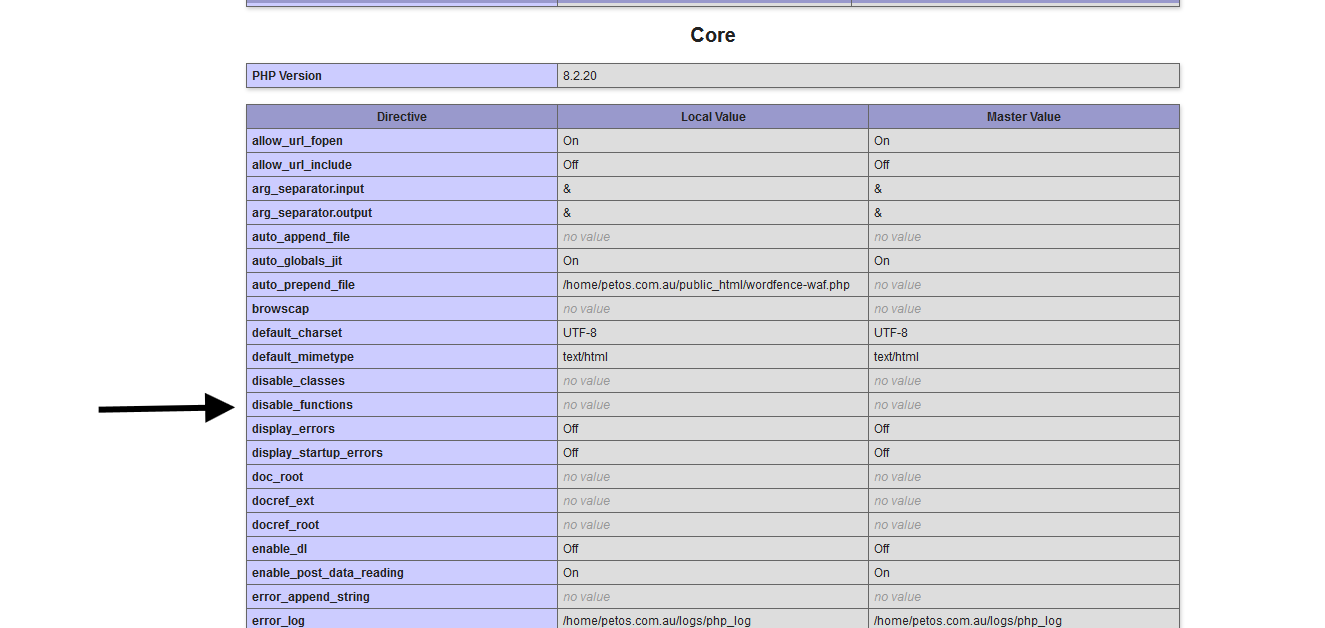
Task: Select the auto_append_file directive name
Action: pyautogui.click(x=301, y=237)
